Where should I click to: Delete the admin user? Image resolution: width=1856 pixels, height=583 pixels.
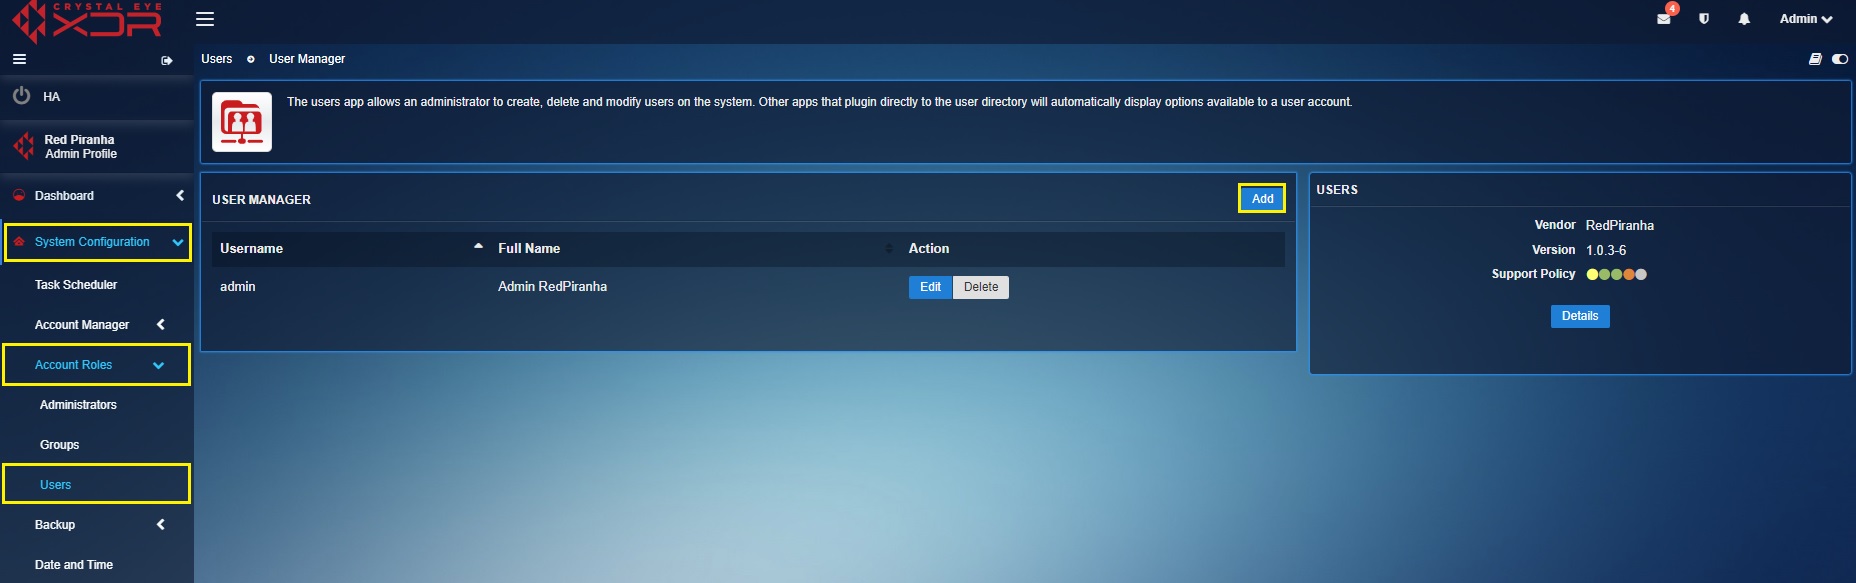pyautogui.click(x=981, y=287)
